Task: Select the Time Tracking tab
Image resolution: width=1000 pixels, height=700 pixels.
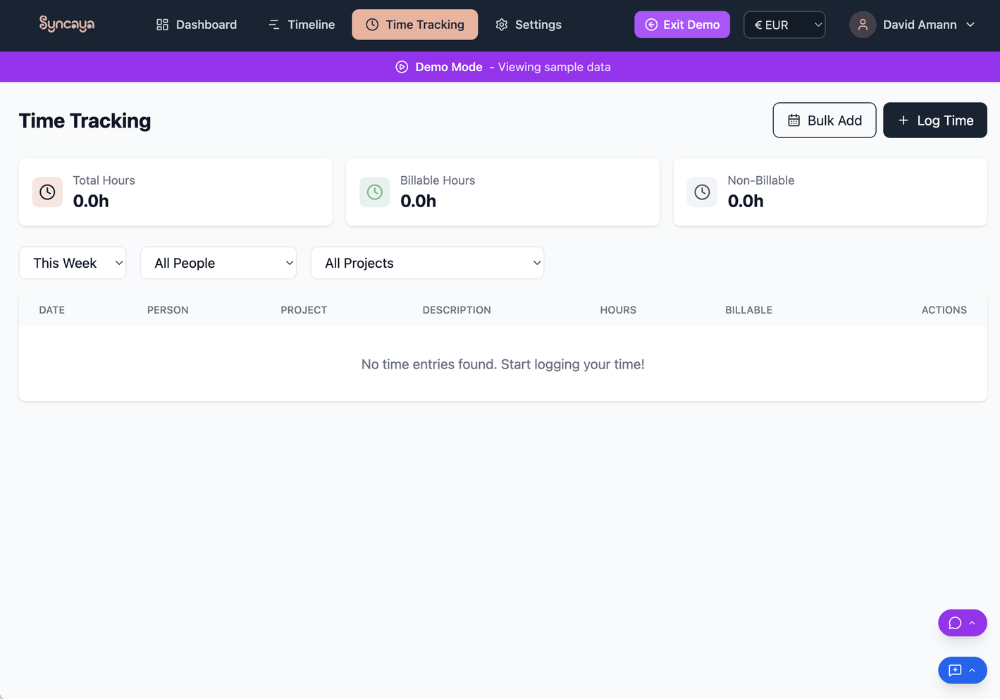Action: click(414, 25)
